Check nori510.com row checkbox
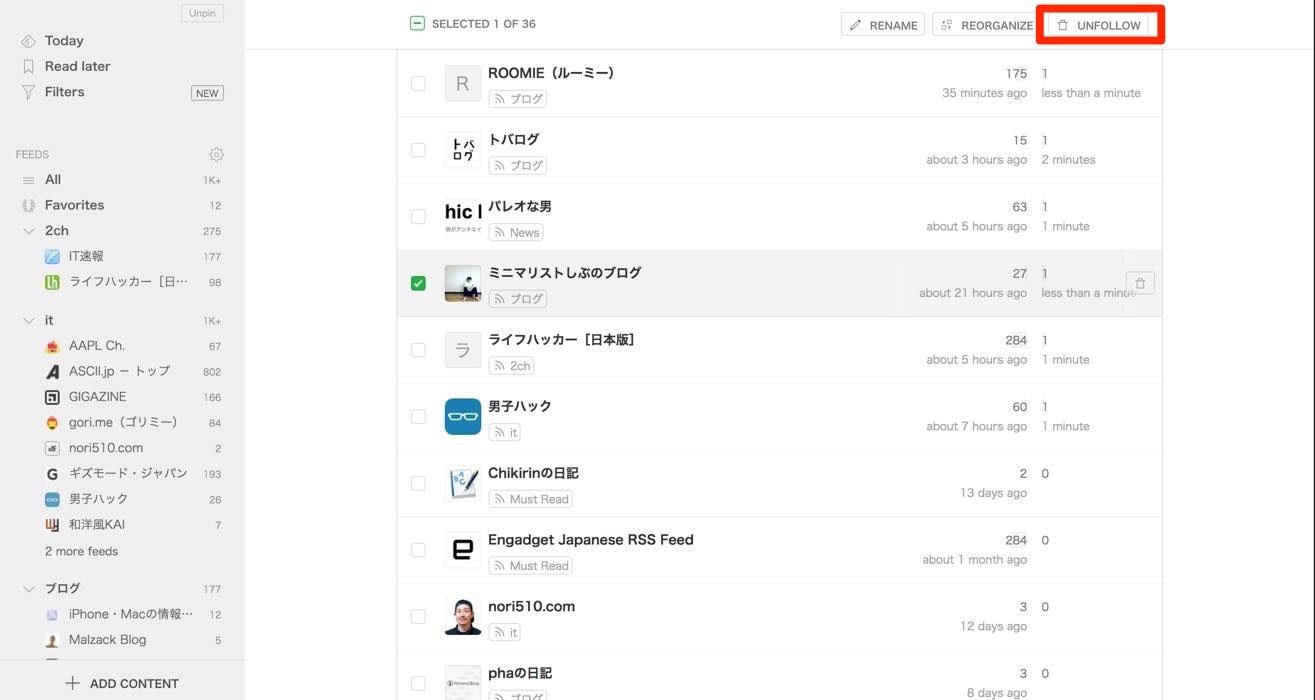1315x700 pixels. coord(418,616)
